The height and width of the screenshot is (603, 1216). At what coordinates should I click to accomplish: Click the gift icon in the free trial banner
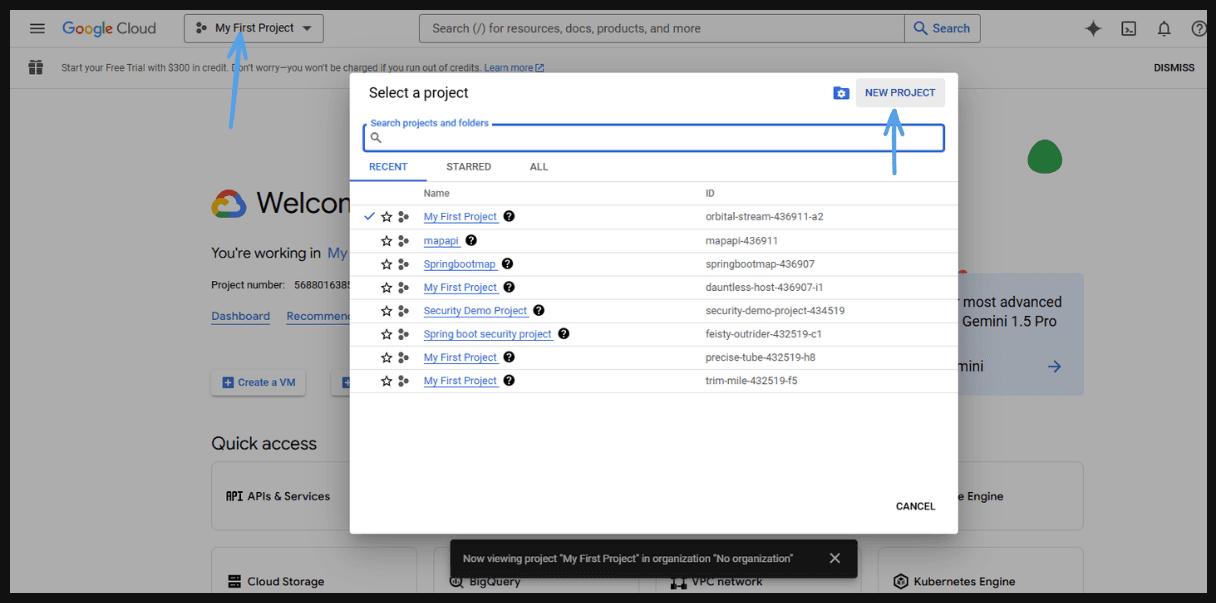coord(36,68)
